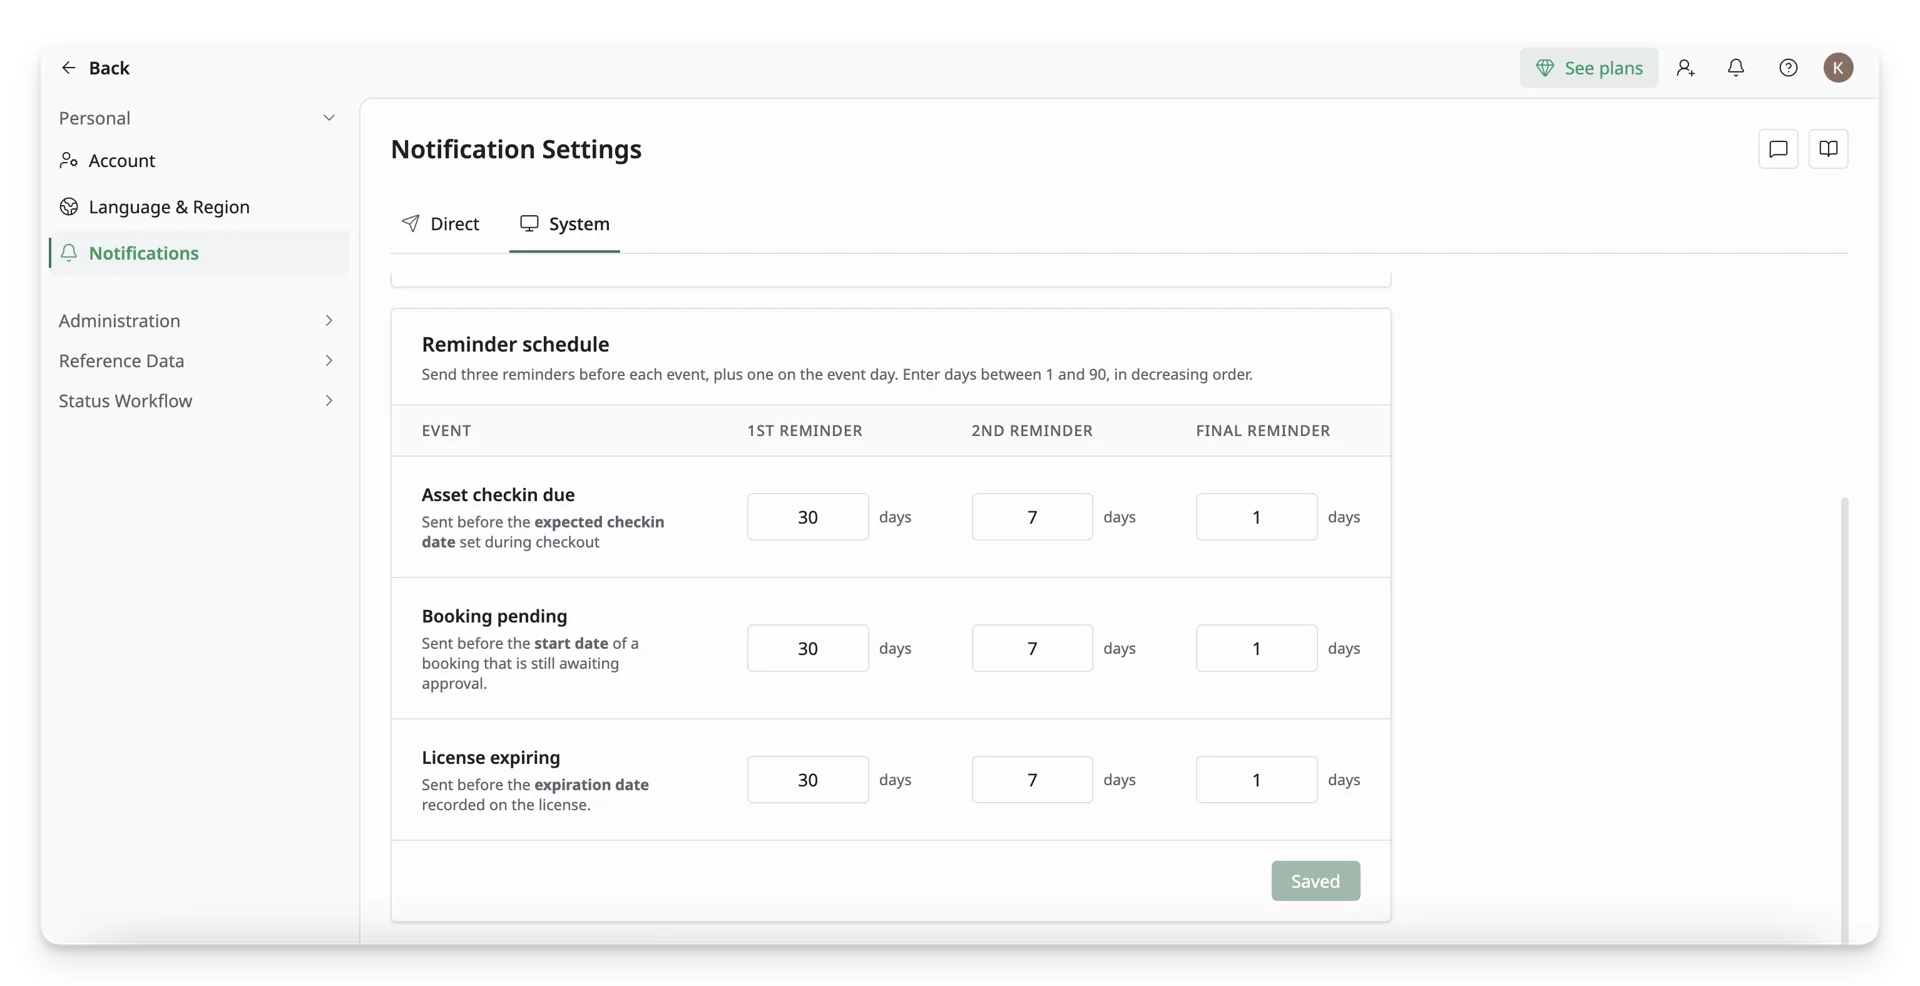Click the Saved button
The width and height of the screenshot is (1920, 986).
click(1315, 881)
